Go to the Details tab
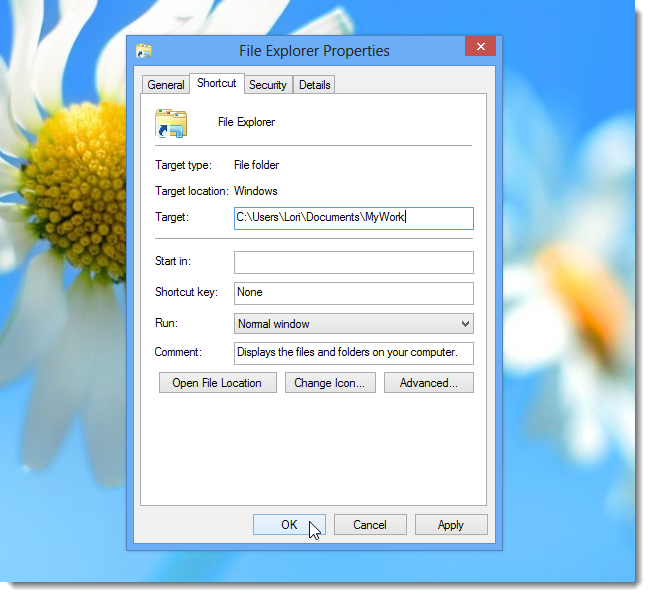This screenshot has width=650, height=597. (x=315, y=85)
